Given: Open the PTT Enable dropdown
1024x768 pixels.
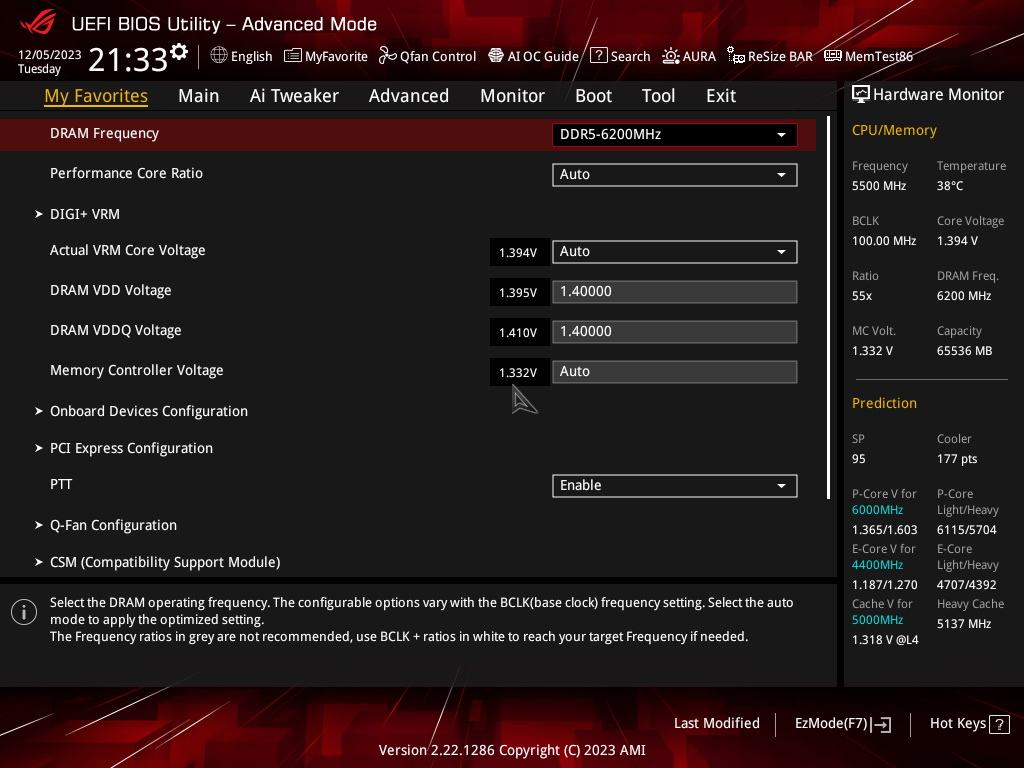Looking at the screenshot, I should (x=675, y=485).
